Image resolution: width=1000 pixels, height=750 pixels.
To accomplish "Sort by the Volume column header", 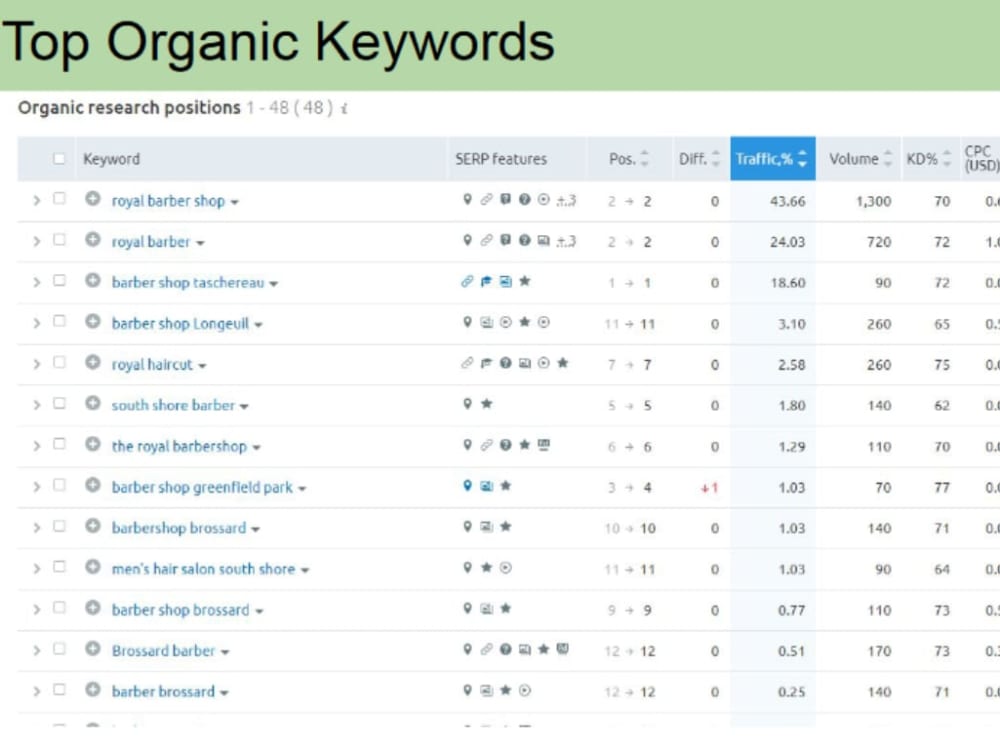I will (x=859, y=159).
